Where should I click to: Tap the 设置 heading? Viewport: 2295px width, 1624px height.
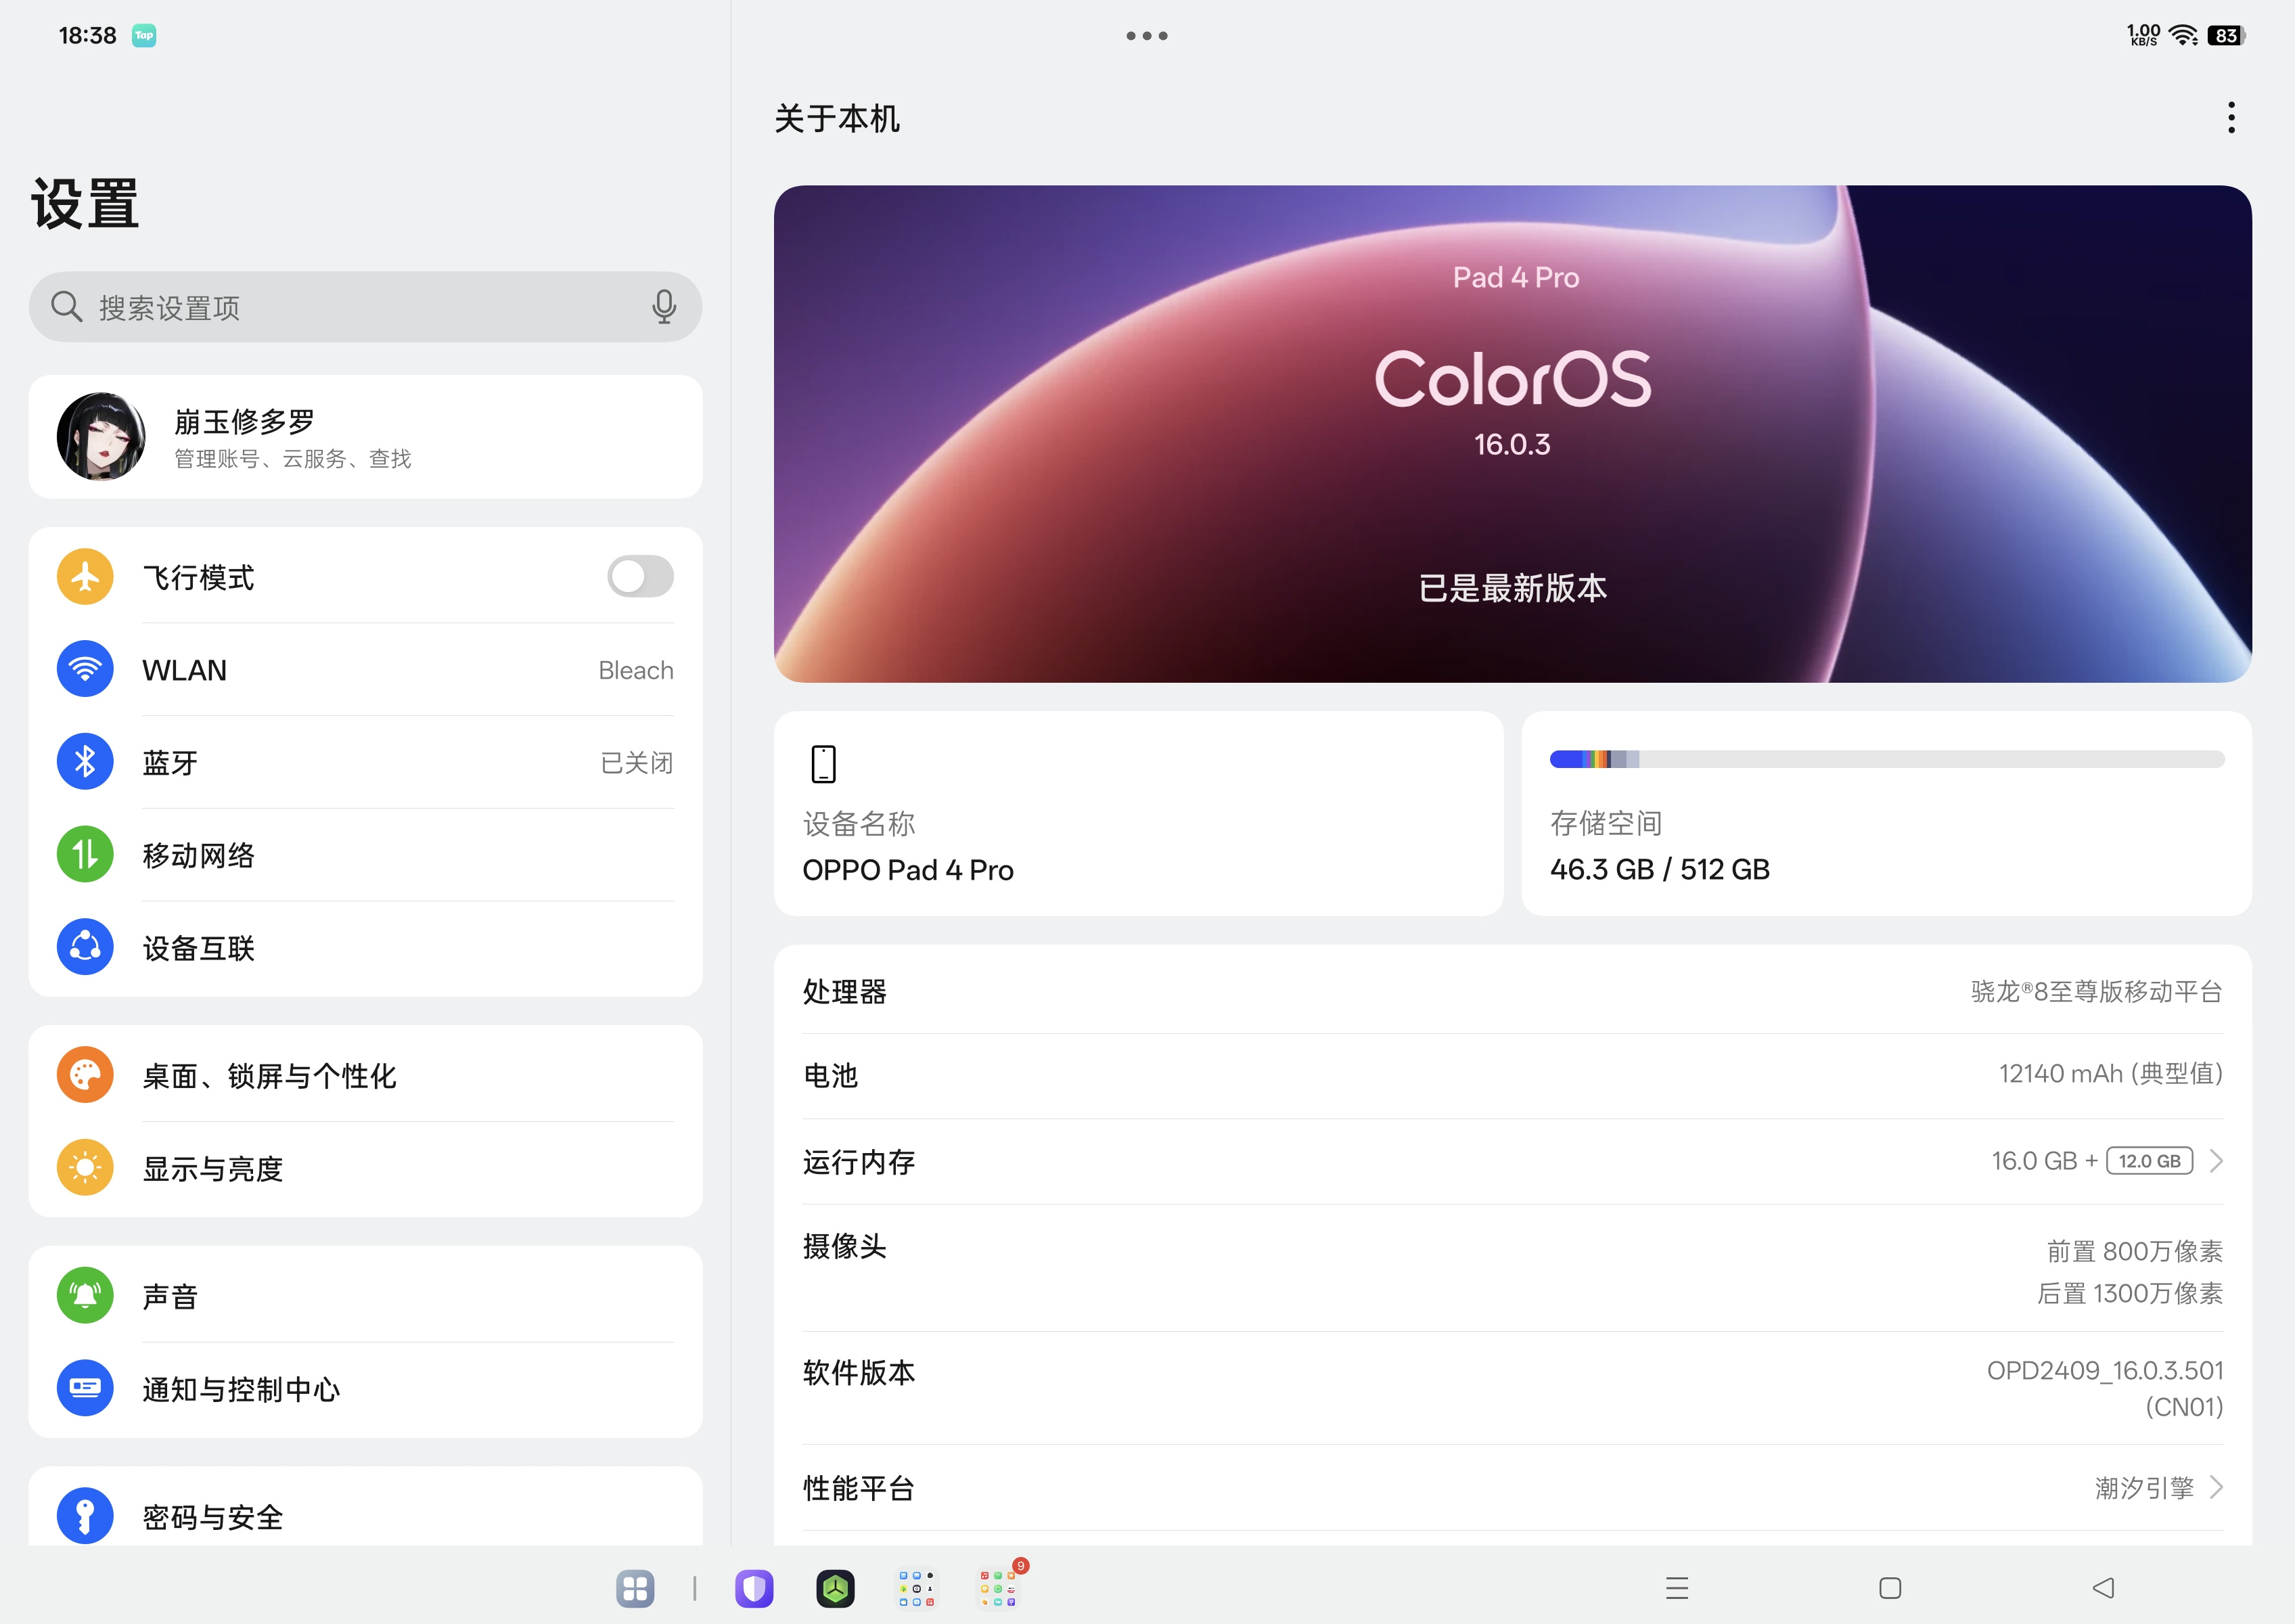[x=85, y=204]
